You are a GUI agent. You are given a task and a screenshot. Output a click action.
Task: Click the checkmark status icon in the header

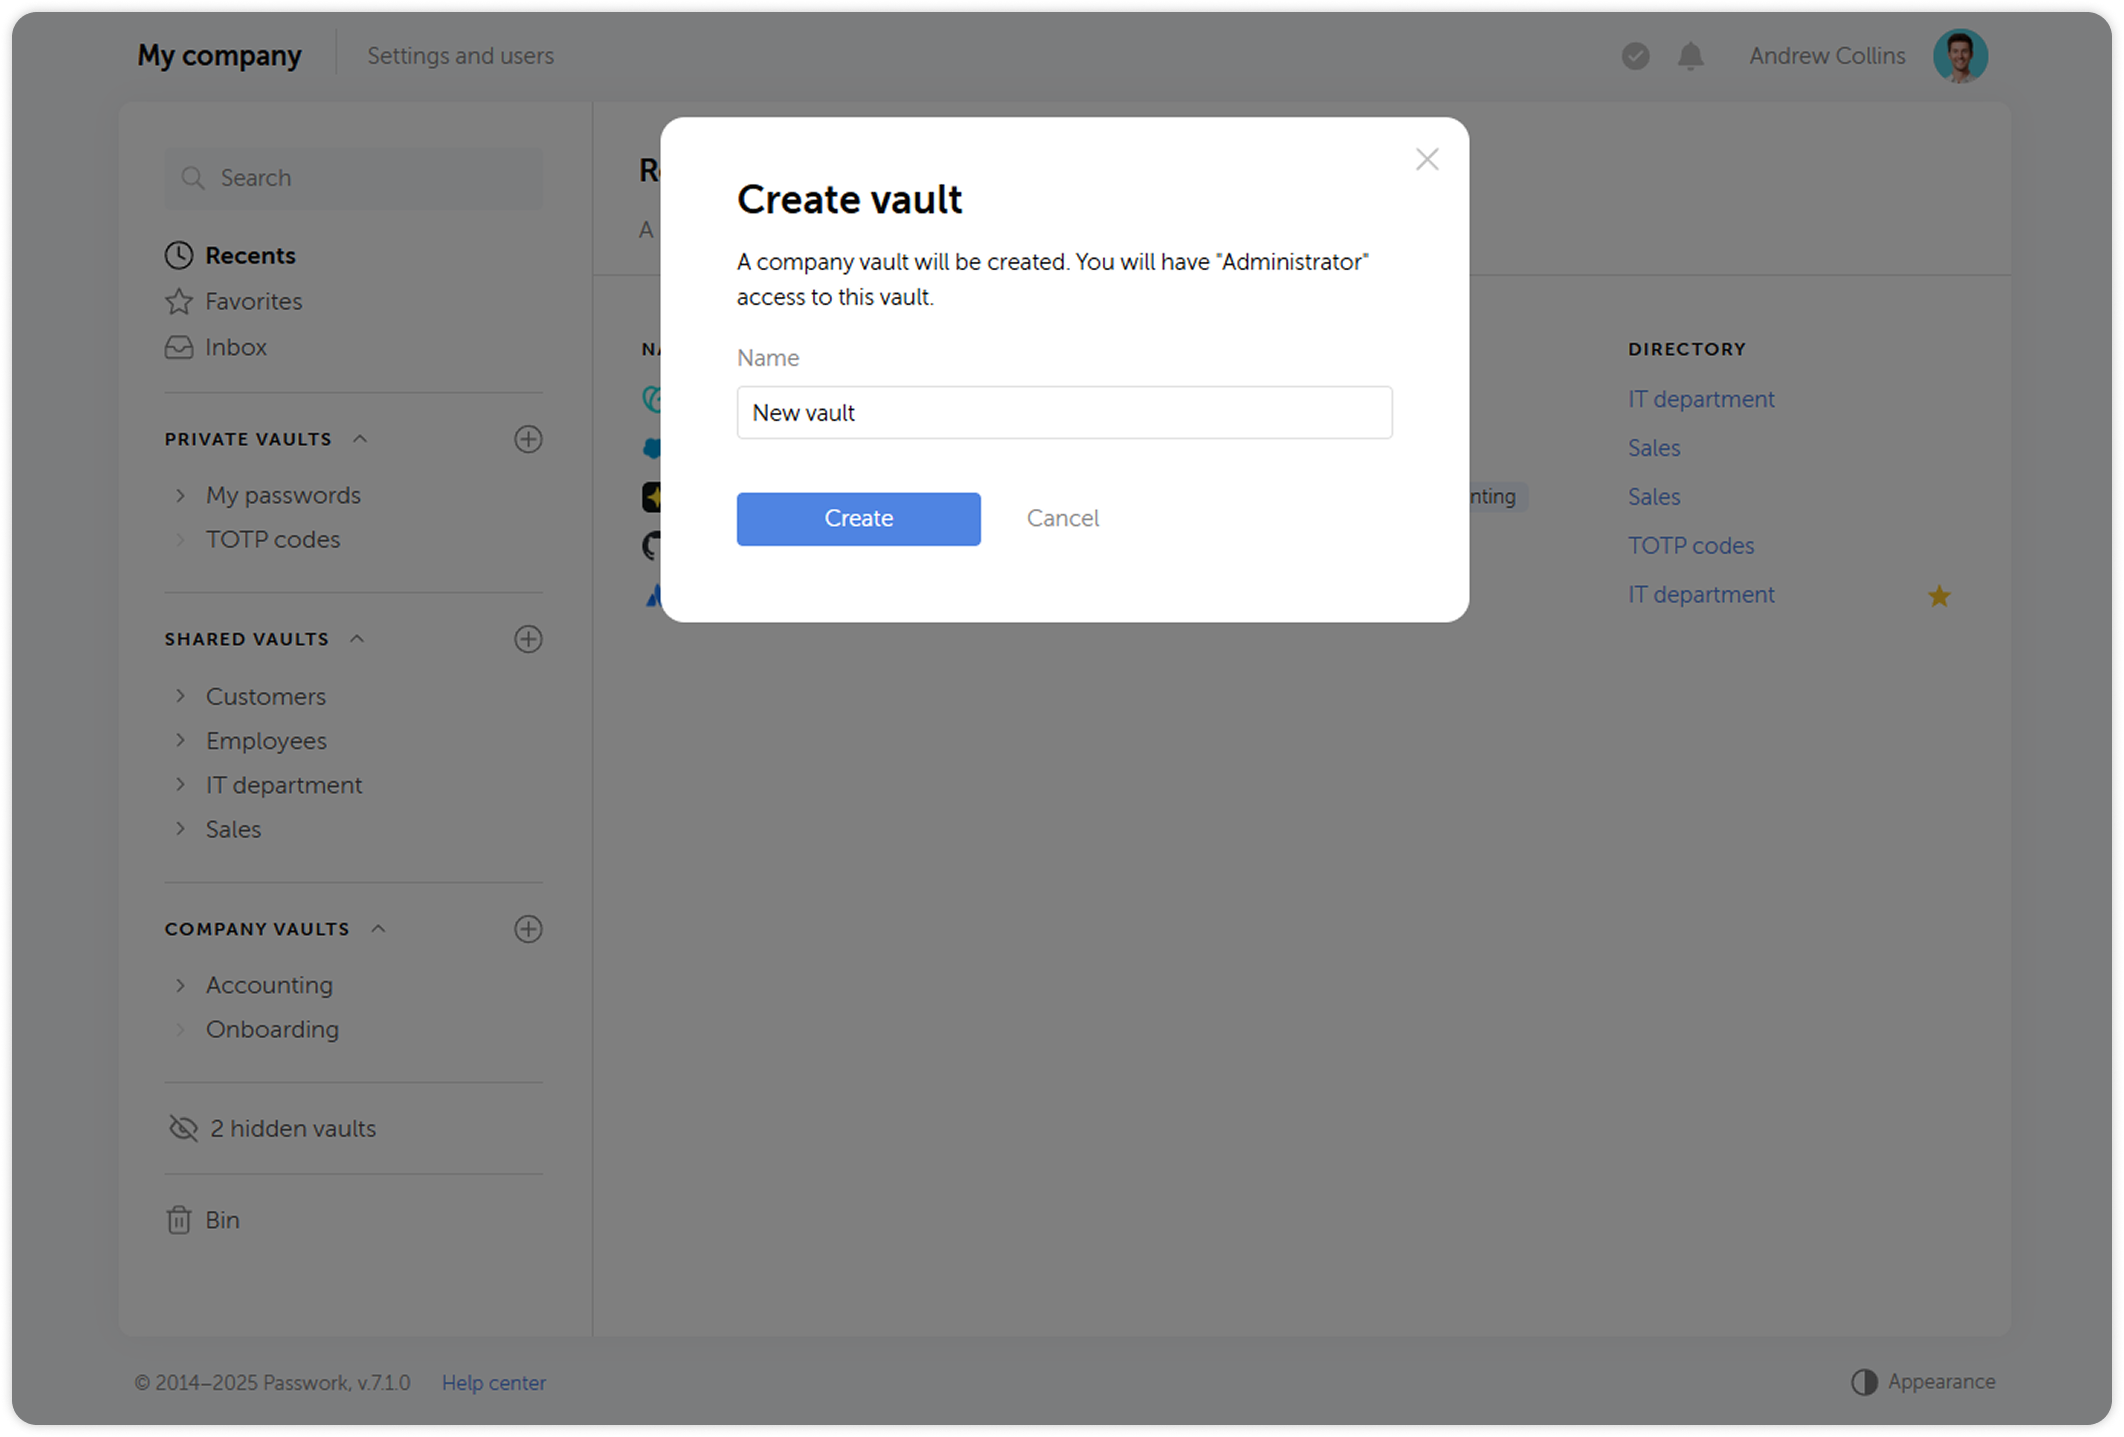pos(1635,56)
